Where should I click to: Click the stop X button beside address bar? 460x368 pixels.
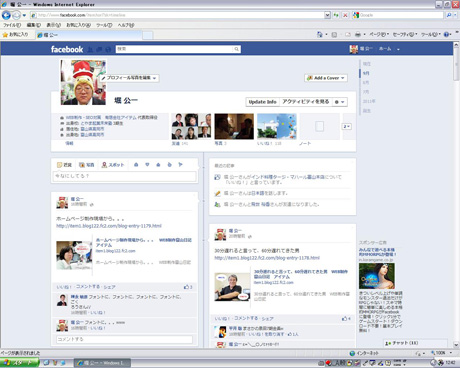345,15
